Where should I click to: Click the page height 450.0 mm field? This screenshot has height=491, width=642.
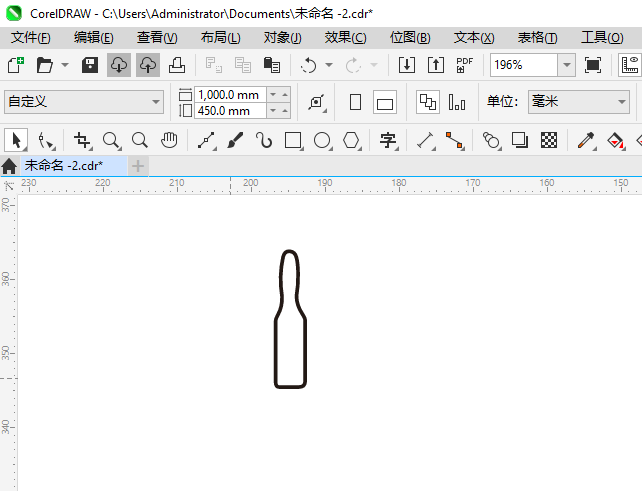coord(231,111)
